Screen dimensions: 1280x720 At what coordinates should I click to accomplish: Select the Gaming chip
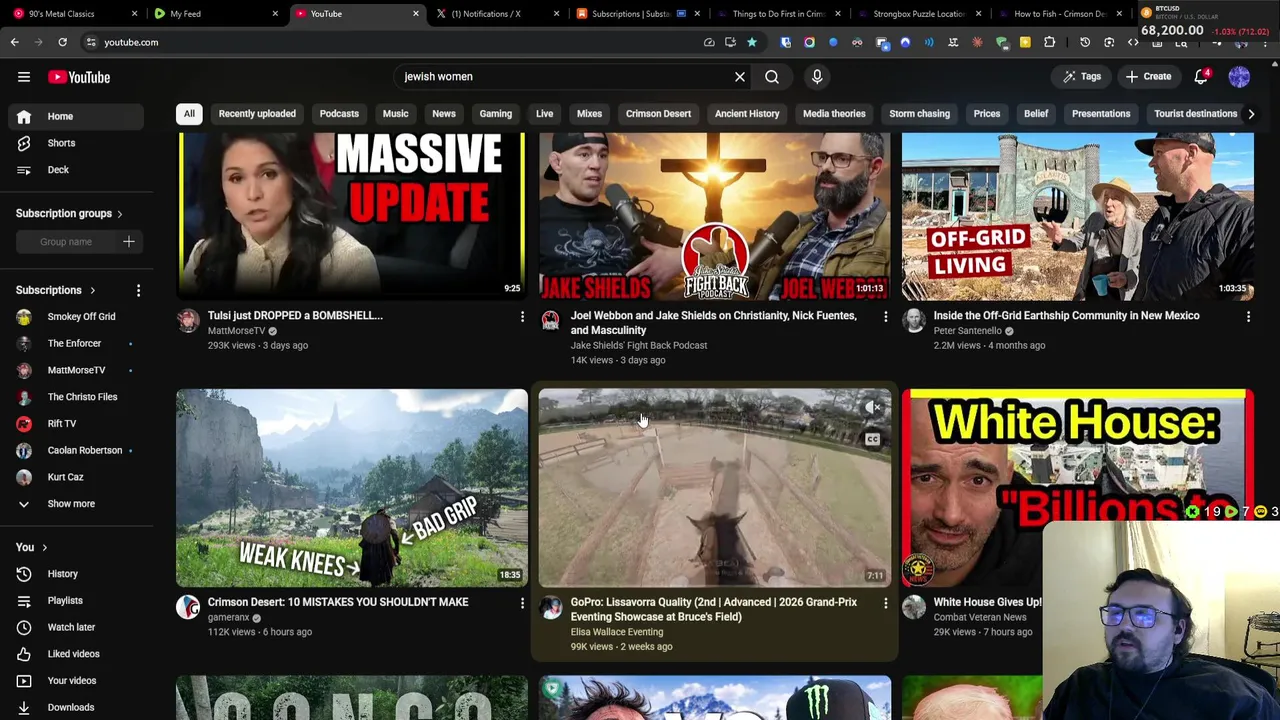coord(495,114)
